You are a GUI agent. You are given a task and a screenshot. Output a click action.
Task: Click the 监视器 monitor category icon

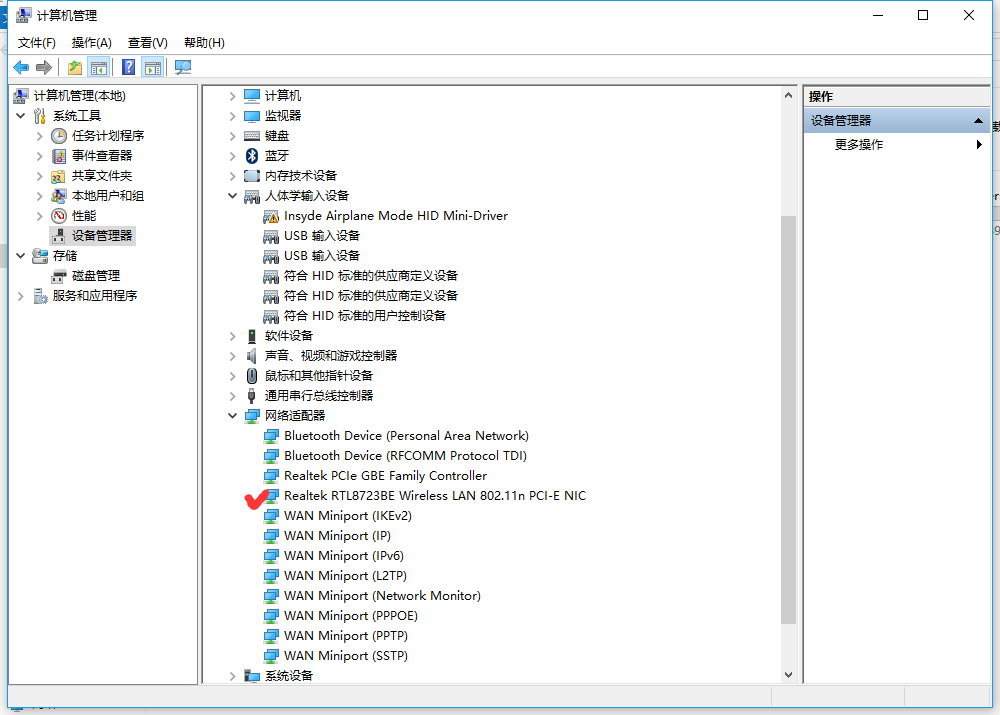[x=252, y=116]
